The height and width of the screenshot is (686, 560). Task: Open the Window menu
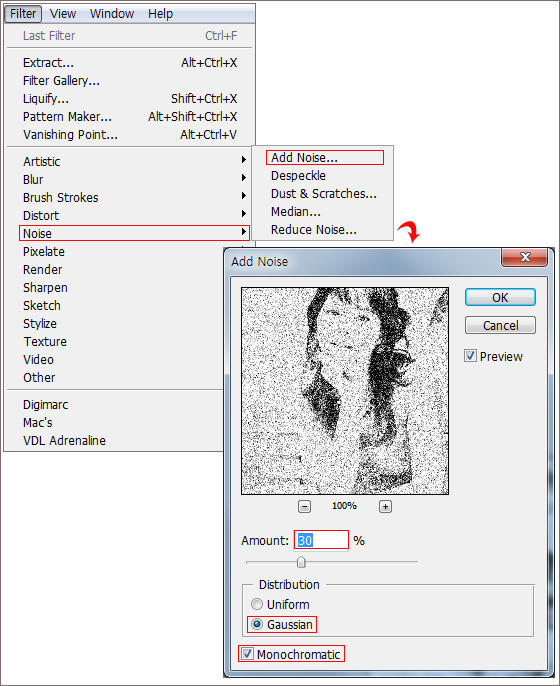pos(112,14)
